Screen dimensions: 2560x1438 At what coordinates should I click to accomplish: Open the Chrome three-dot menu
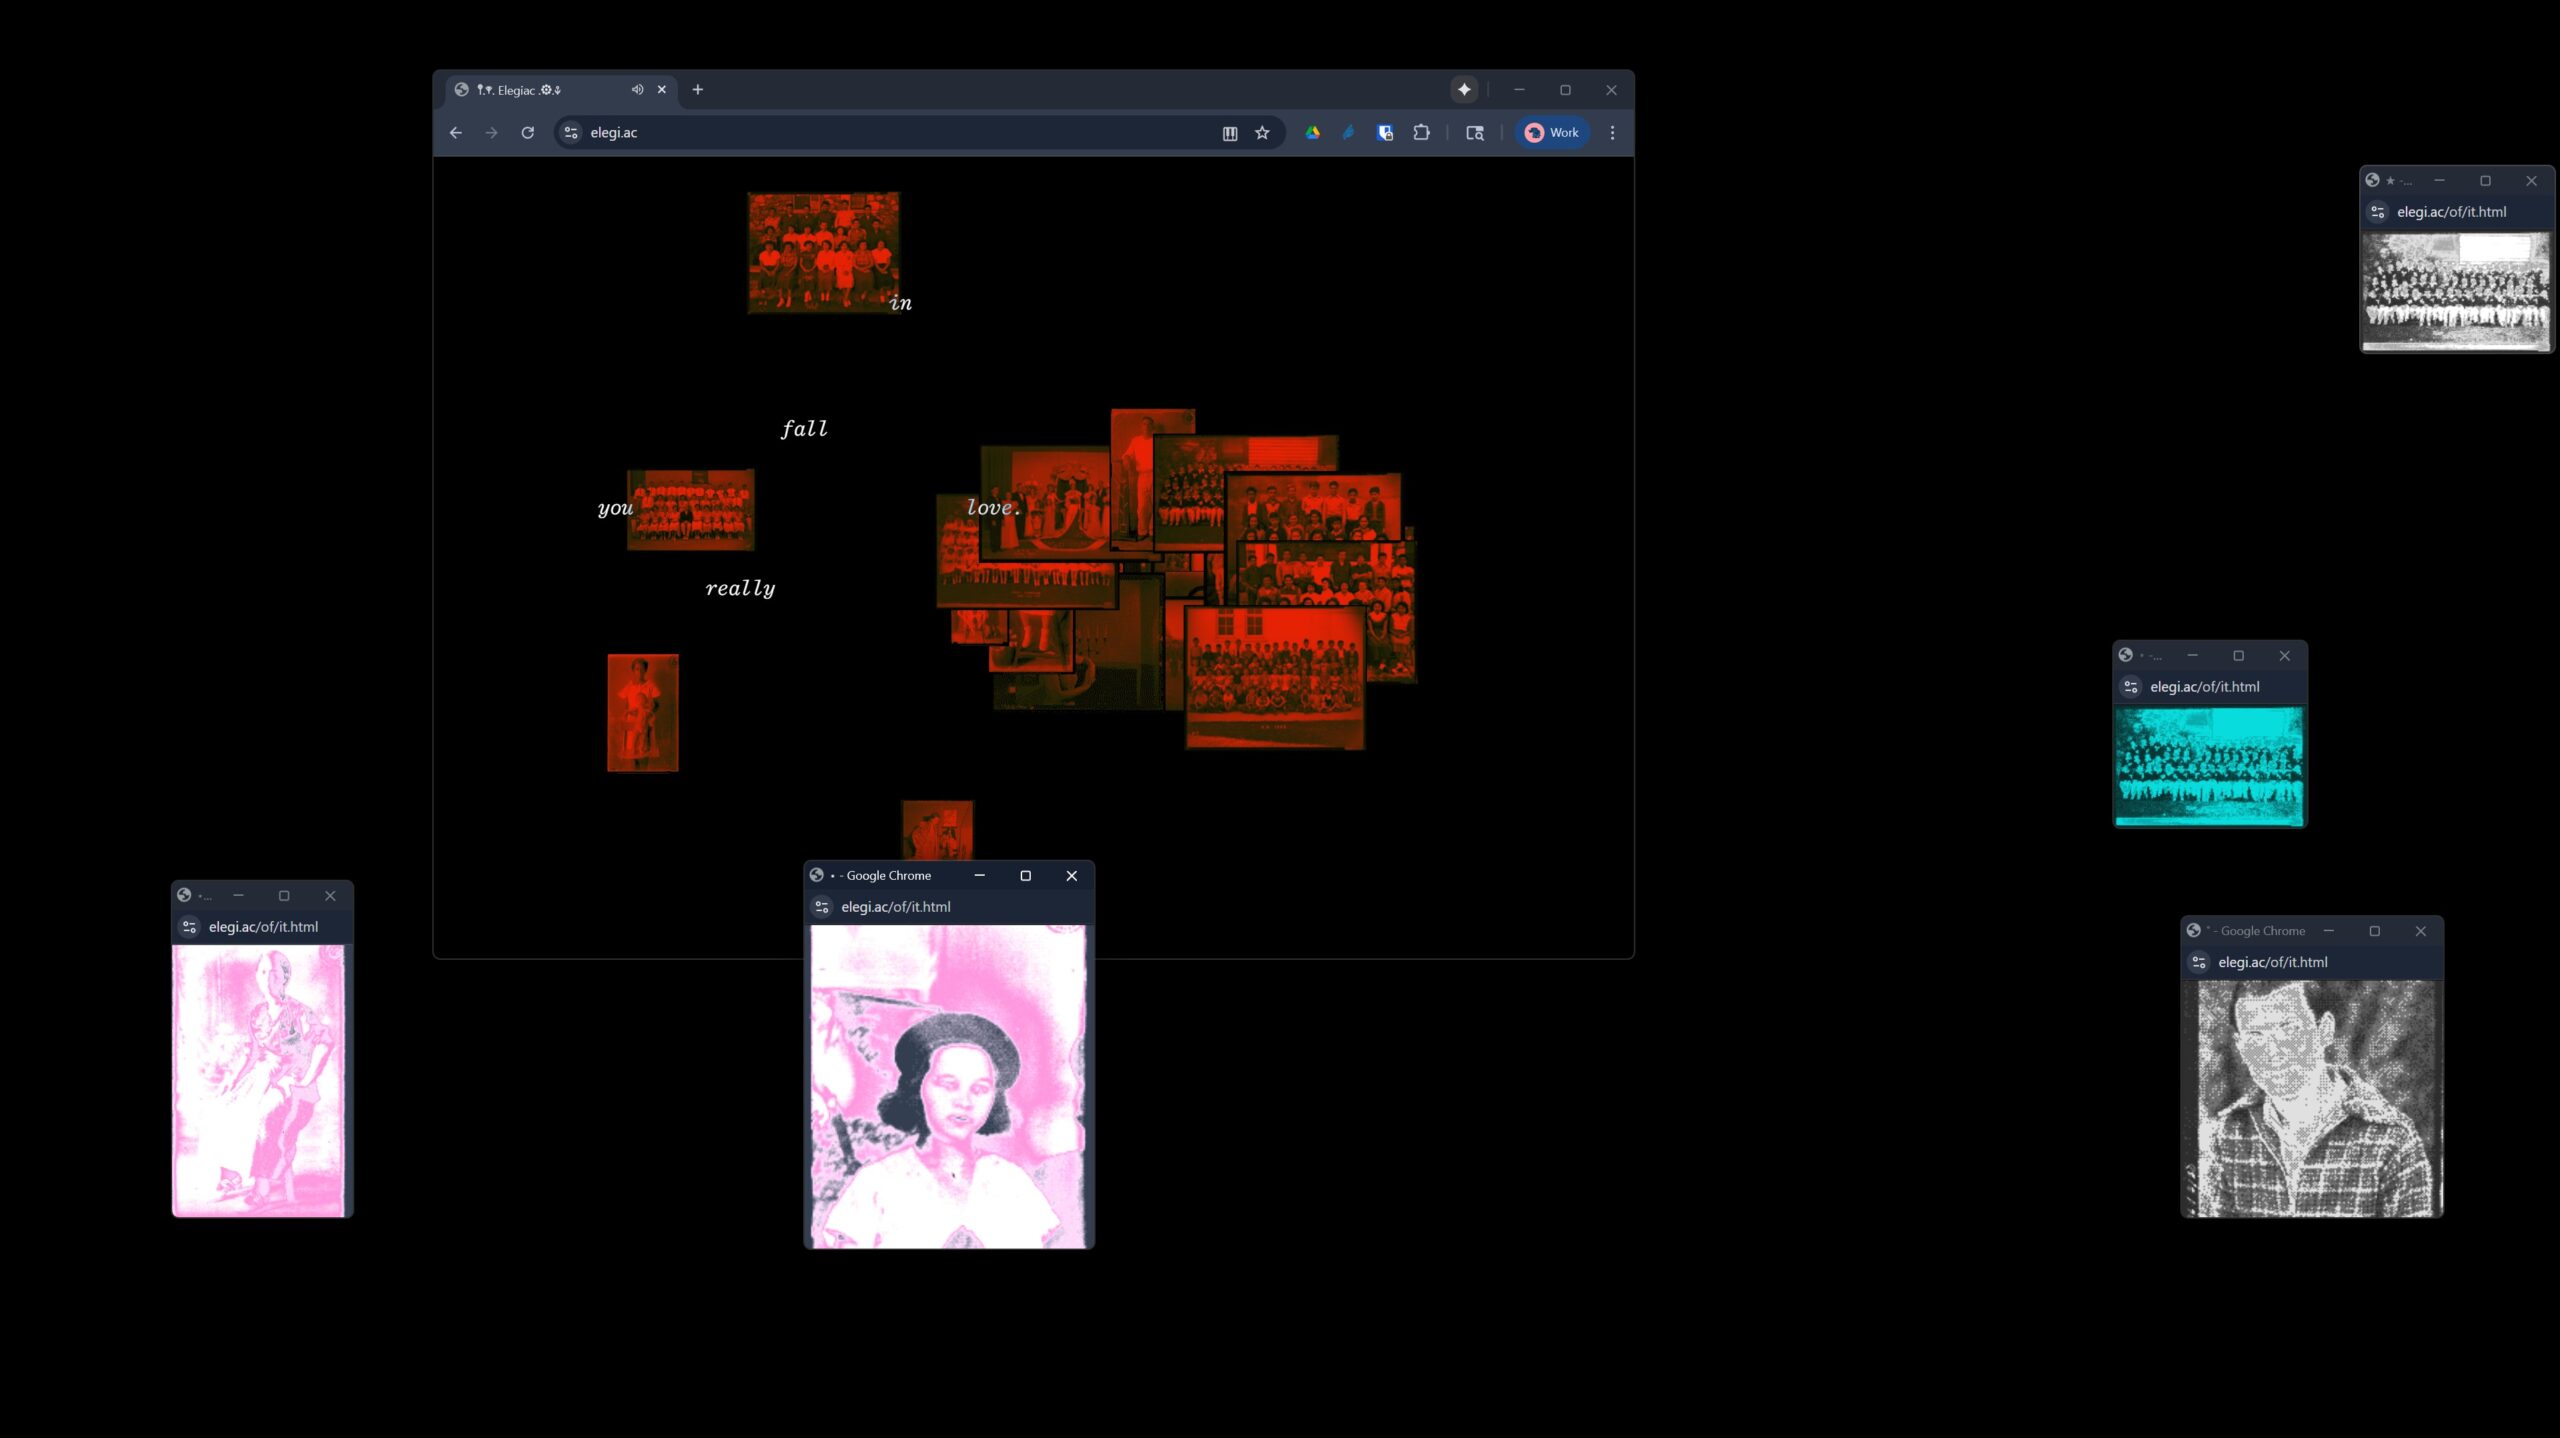point(1612,132)
